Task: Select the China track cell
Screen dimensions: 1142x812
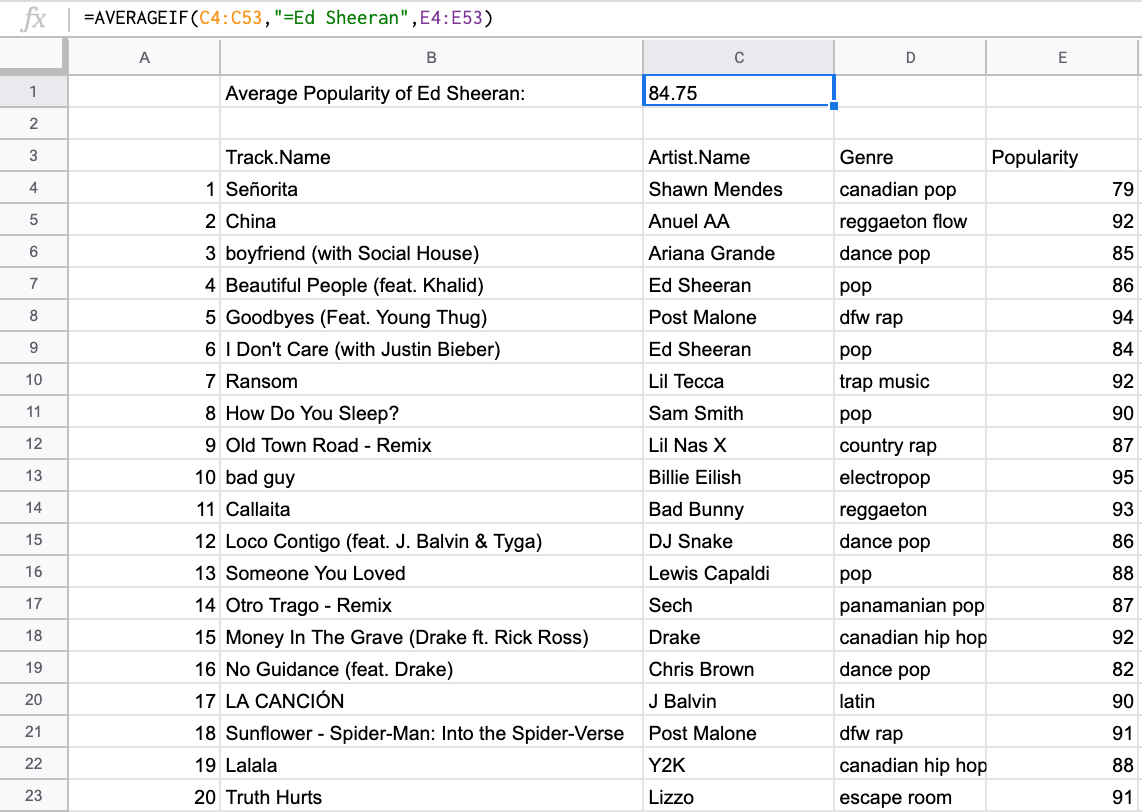Action: pyautogui.click(x=431, y=220)
